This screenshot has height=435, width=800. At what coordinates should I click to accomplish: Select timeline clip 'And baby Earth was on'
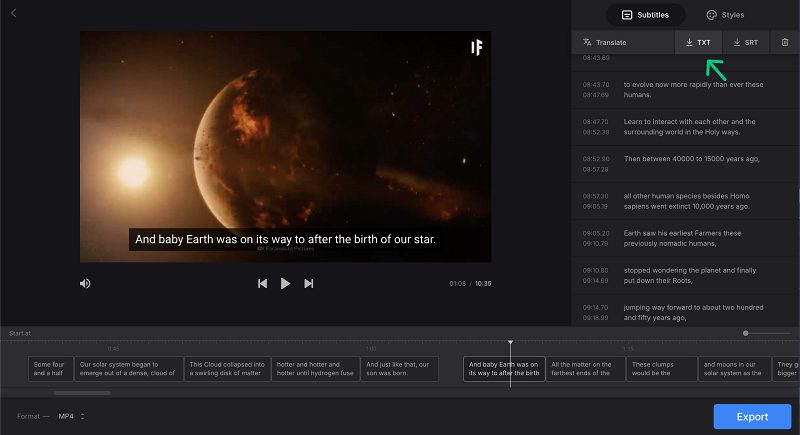click(x=504, y=369)
